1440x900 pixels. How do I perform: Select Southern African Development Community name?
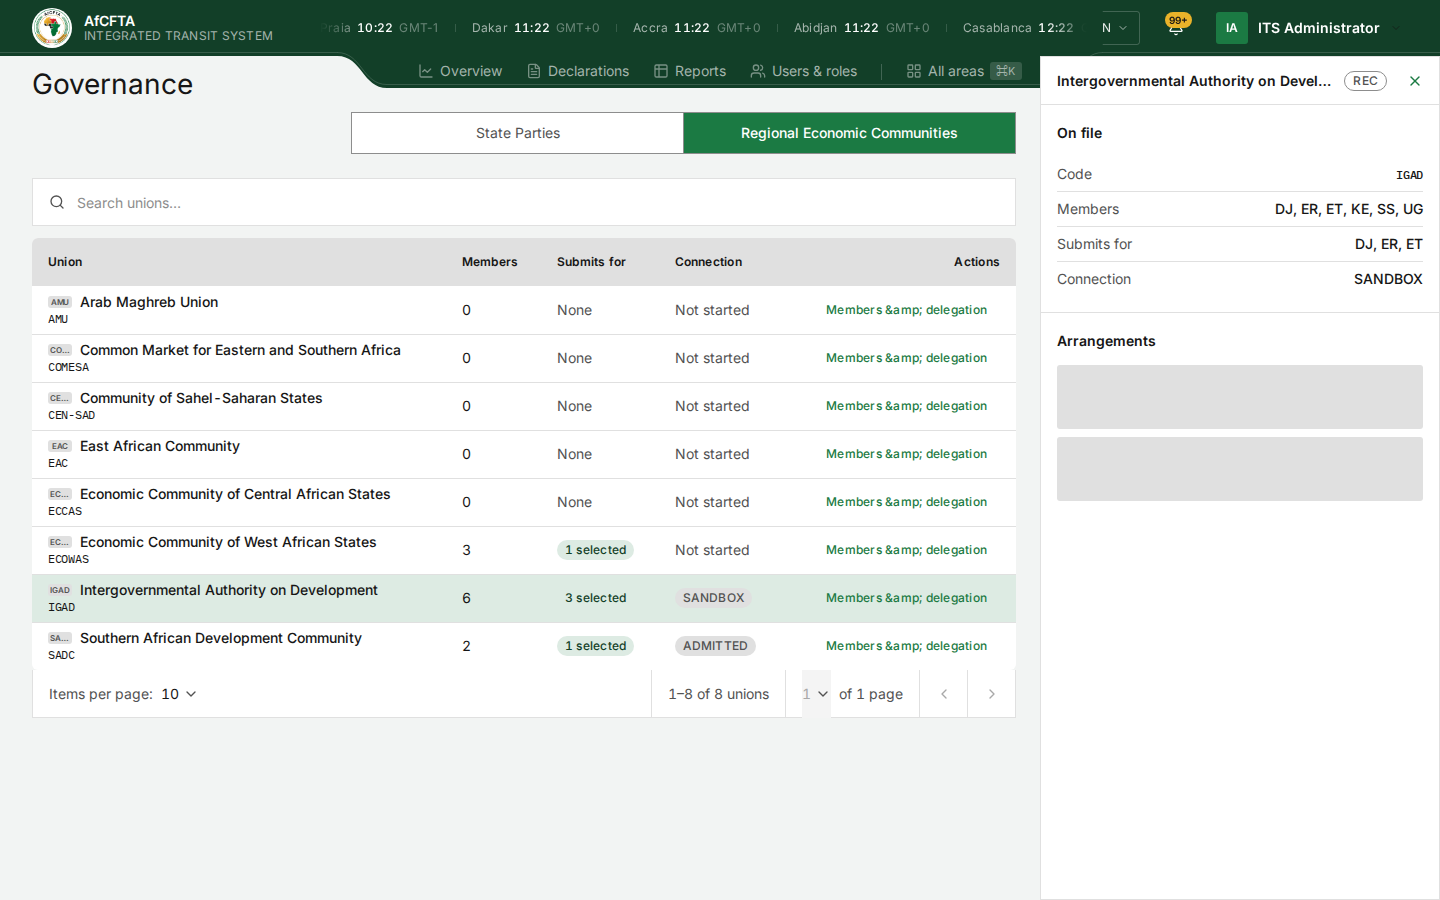221,638
